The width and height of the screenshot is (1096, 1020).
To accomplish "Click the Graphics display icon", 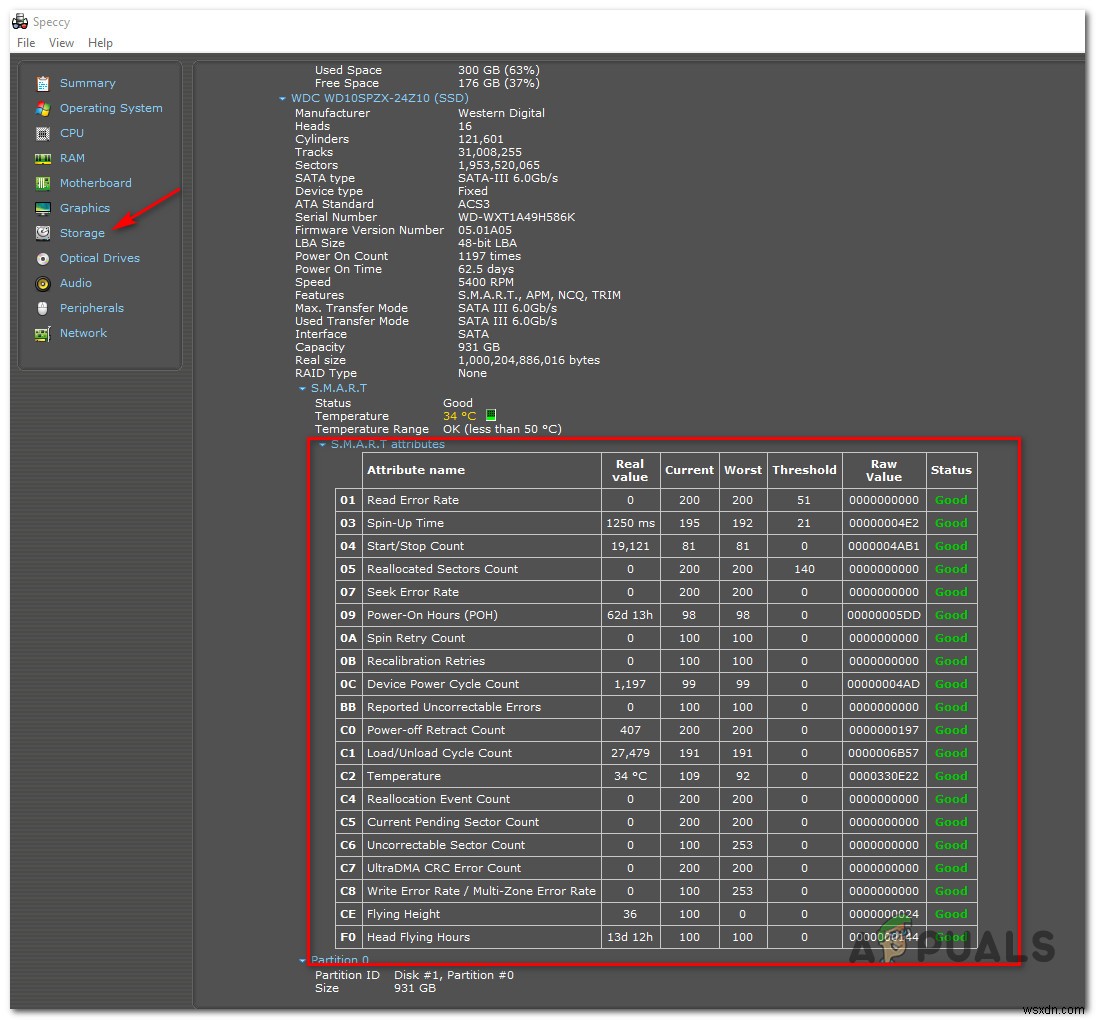I will (x=41, y=208).
